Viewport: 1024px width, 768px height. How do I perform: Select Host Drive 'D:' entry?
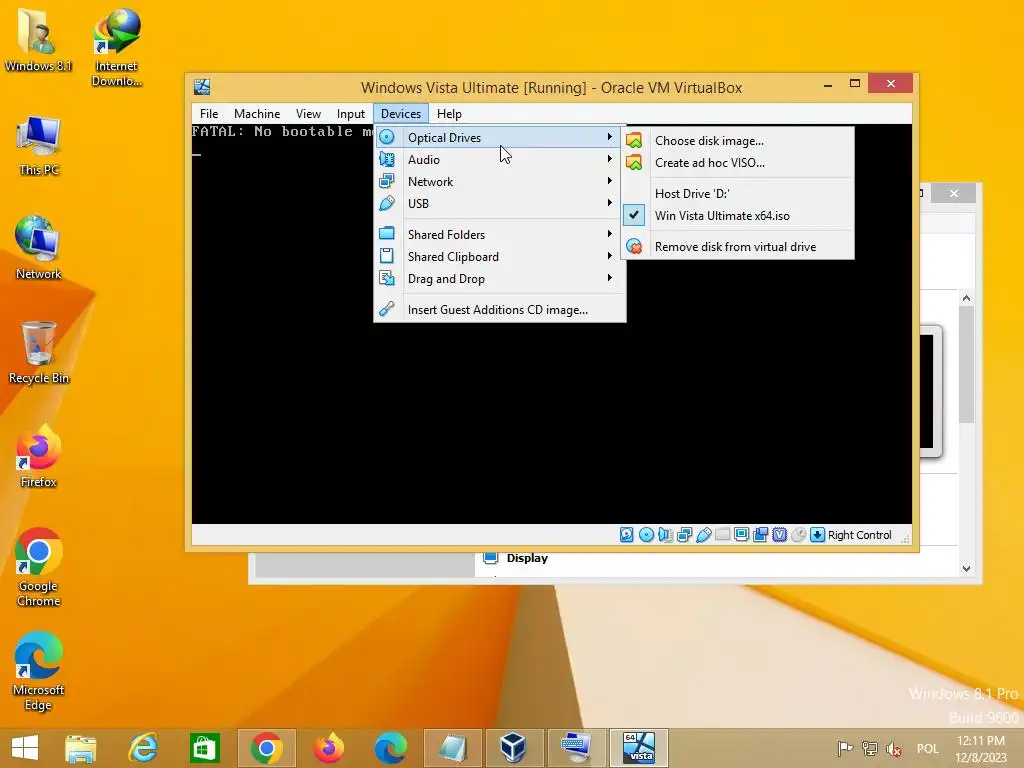(737, 193)
